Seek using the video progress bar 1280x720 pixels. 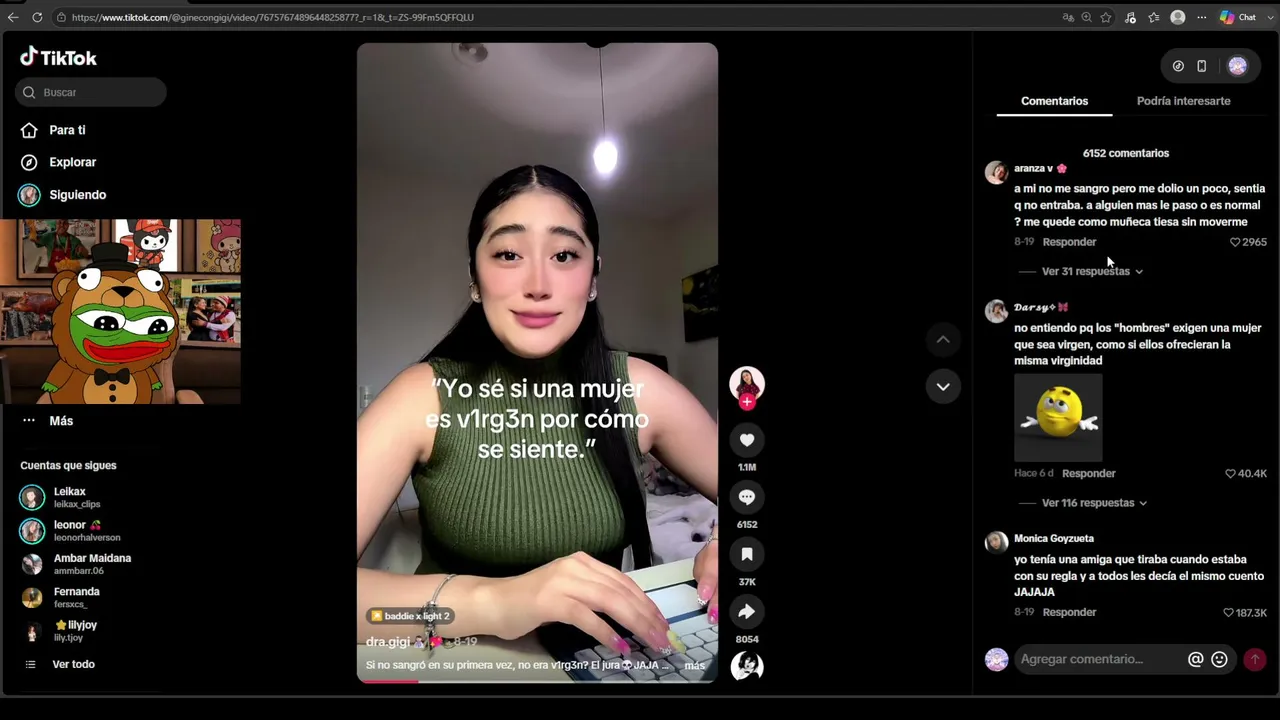coord(537,681)
